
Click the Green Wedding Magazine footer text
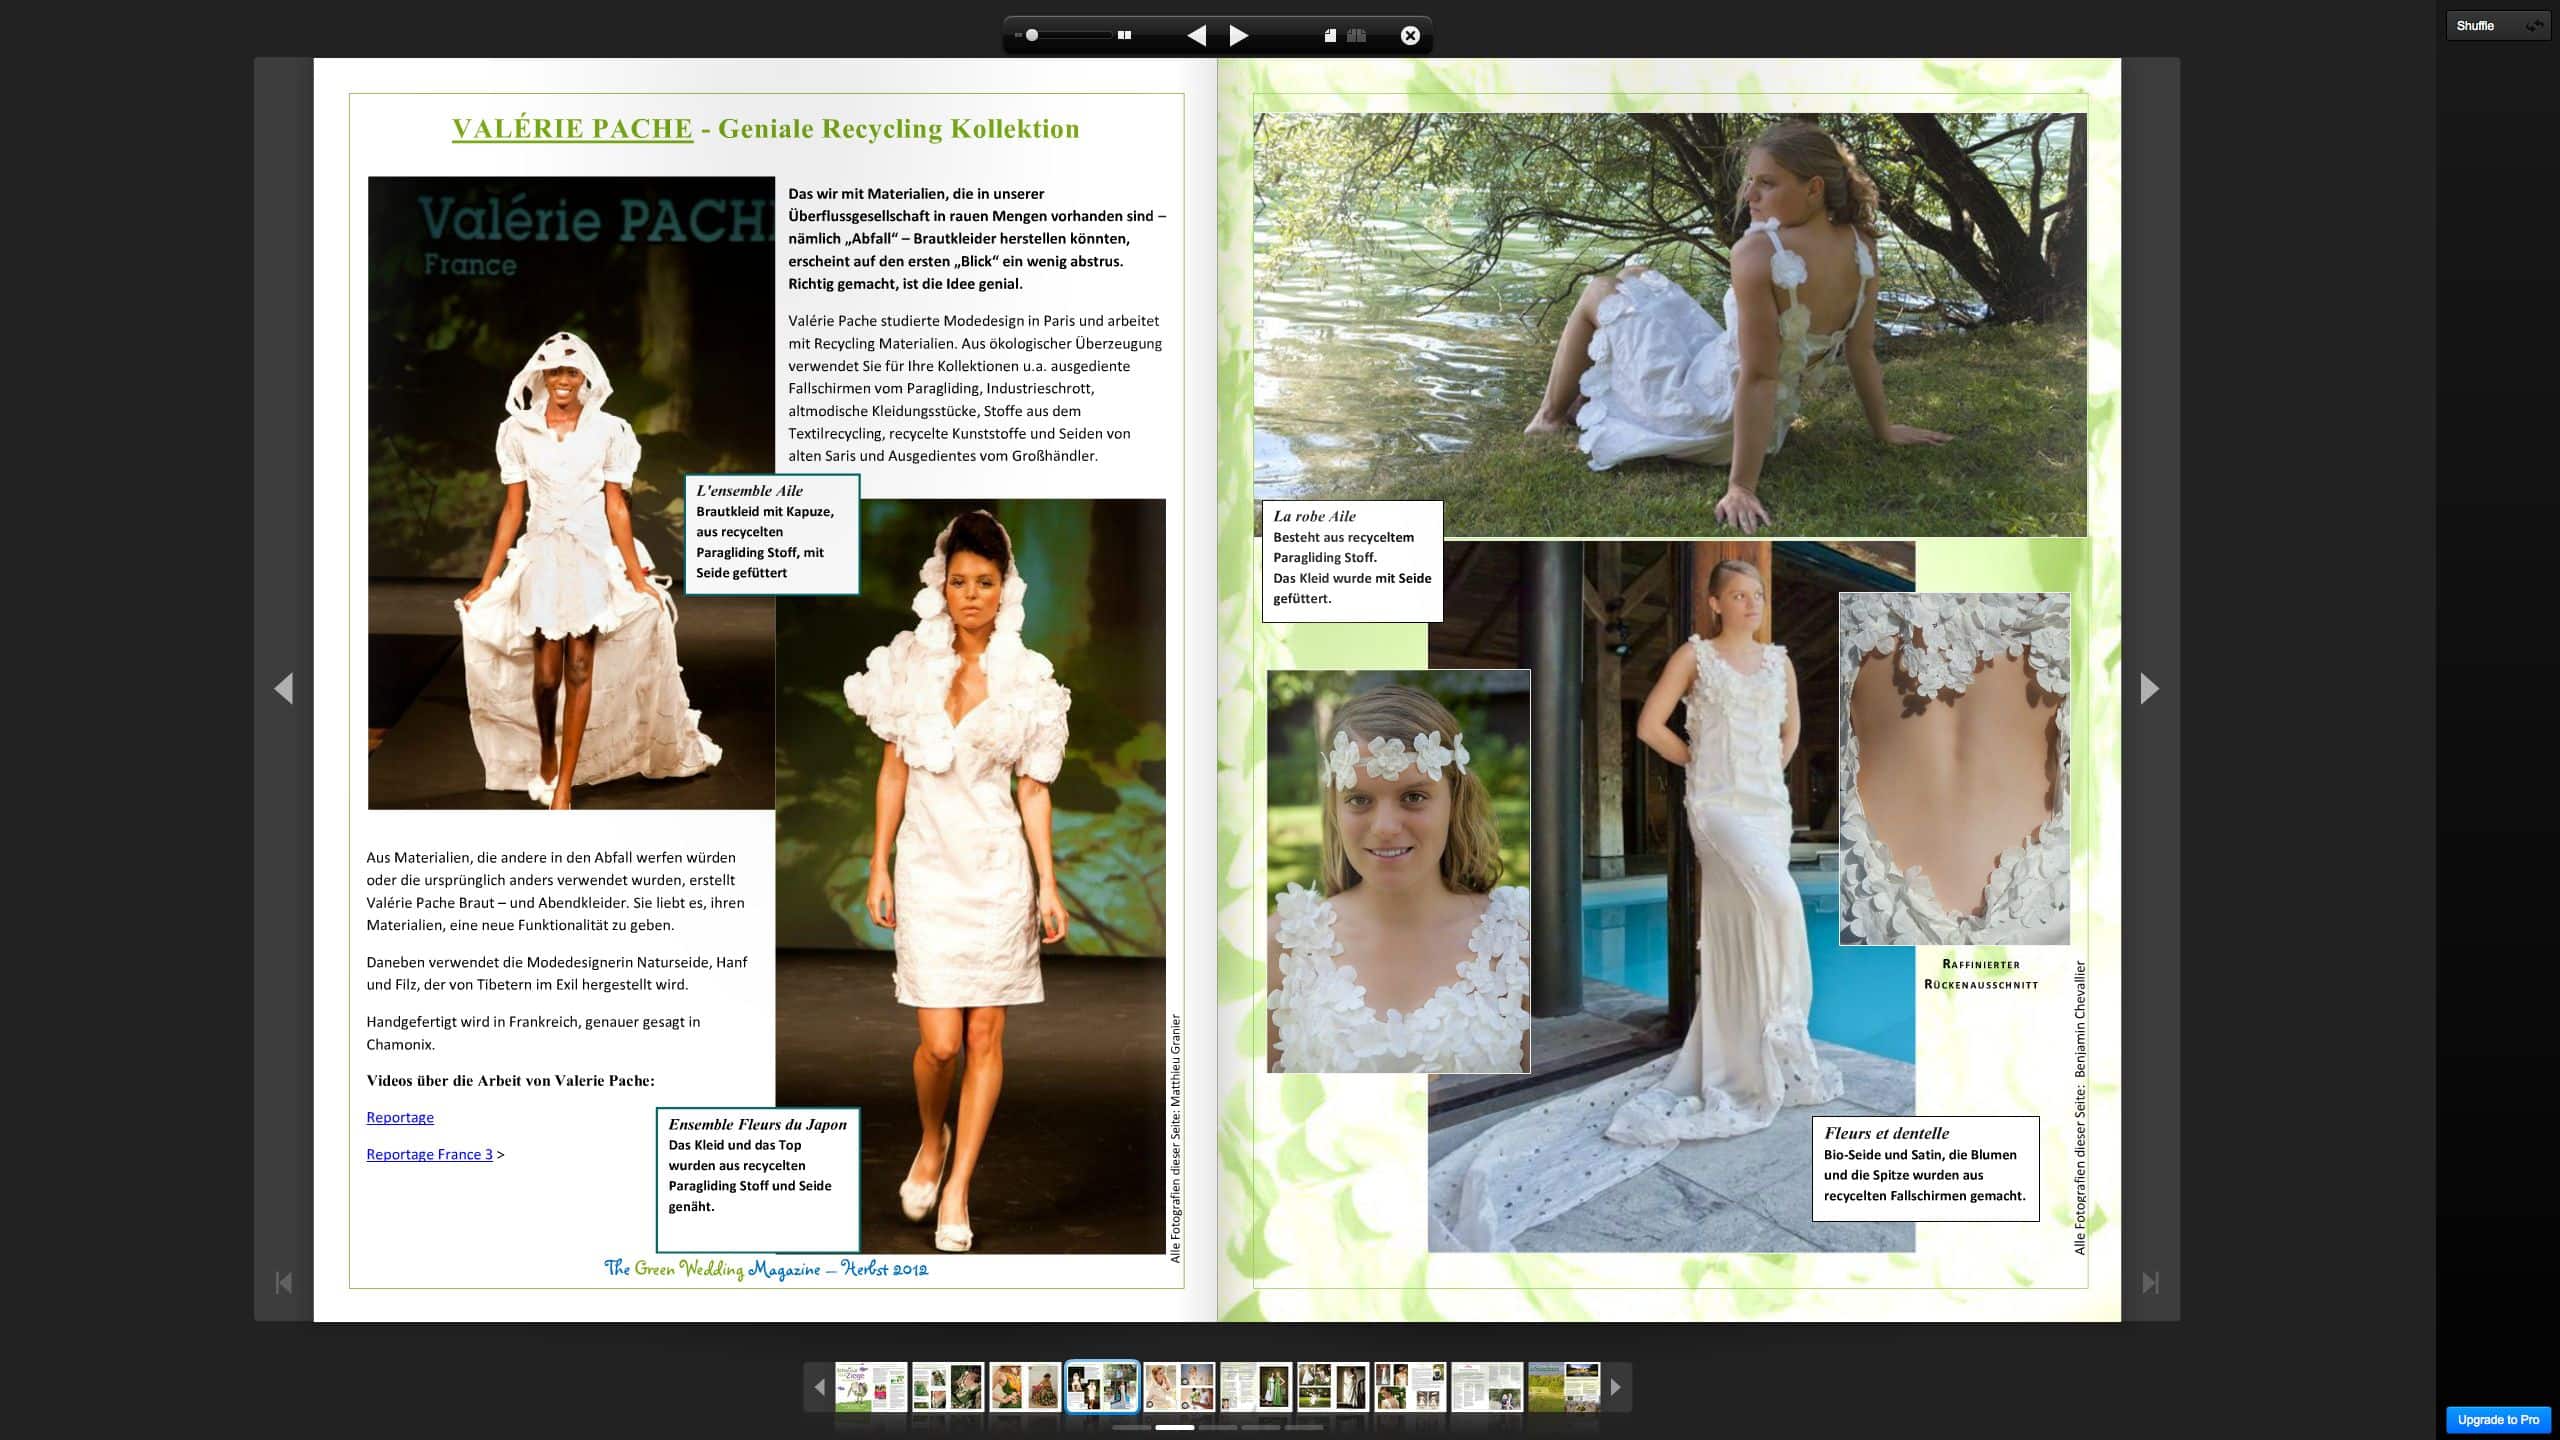point(766,1269)
